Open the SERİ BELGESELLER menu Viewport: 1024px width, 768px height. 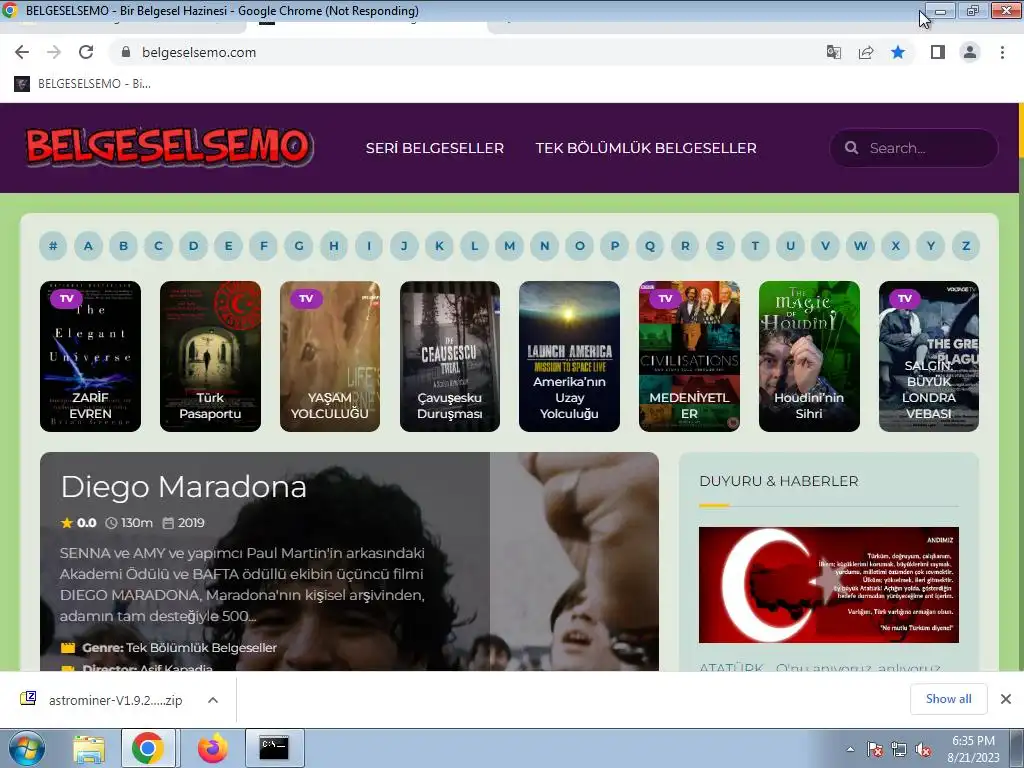[435, 148]
